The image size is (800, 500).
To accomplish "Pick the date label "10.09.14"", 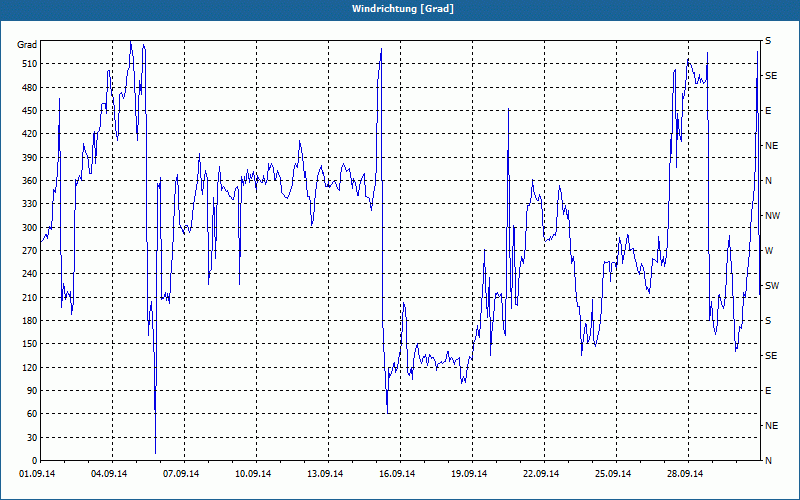I will coord(253,474).
